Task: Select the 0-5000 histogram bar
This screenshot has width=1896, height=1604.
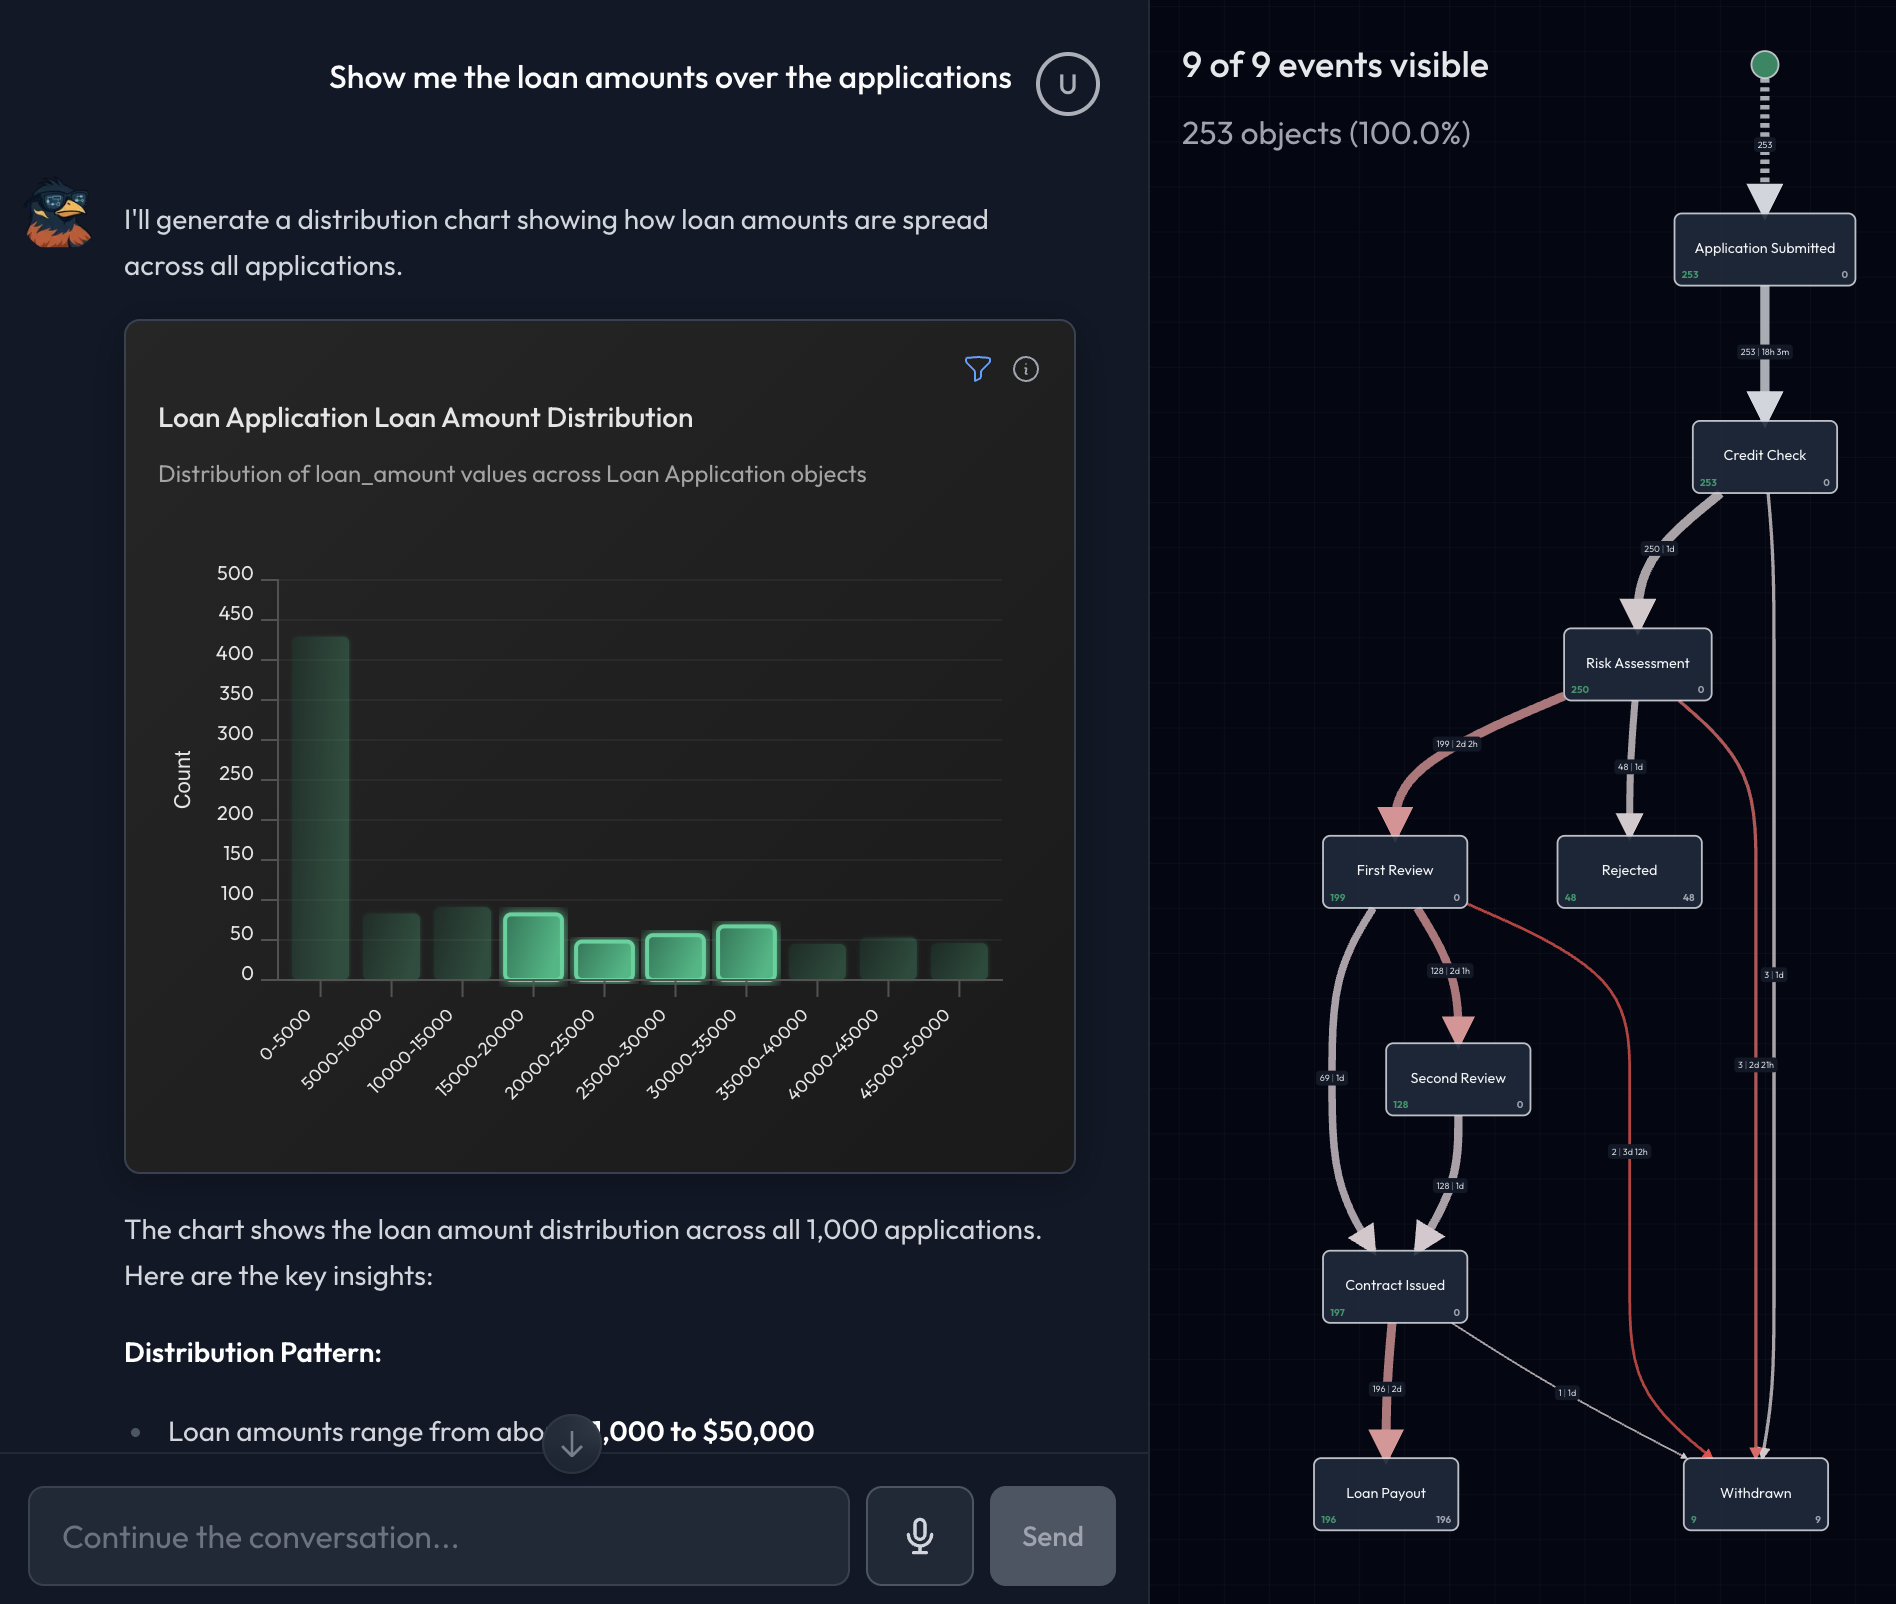Action: (x=320, y=807)
